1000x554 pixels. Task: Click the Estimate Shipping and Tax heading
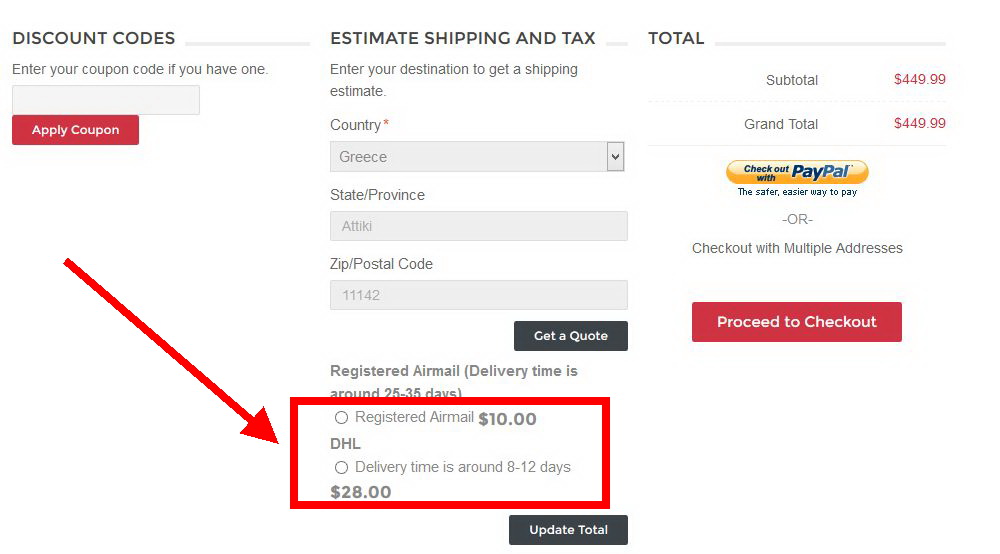coord(462,39)
